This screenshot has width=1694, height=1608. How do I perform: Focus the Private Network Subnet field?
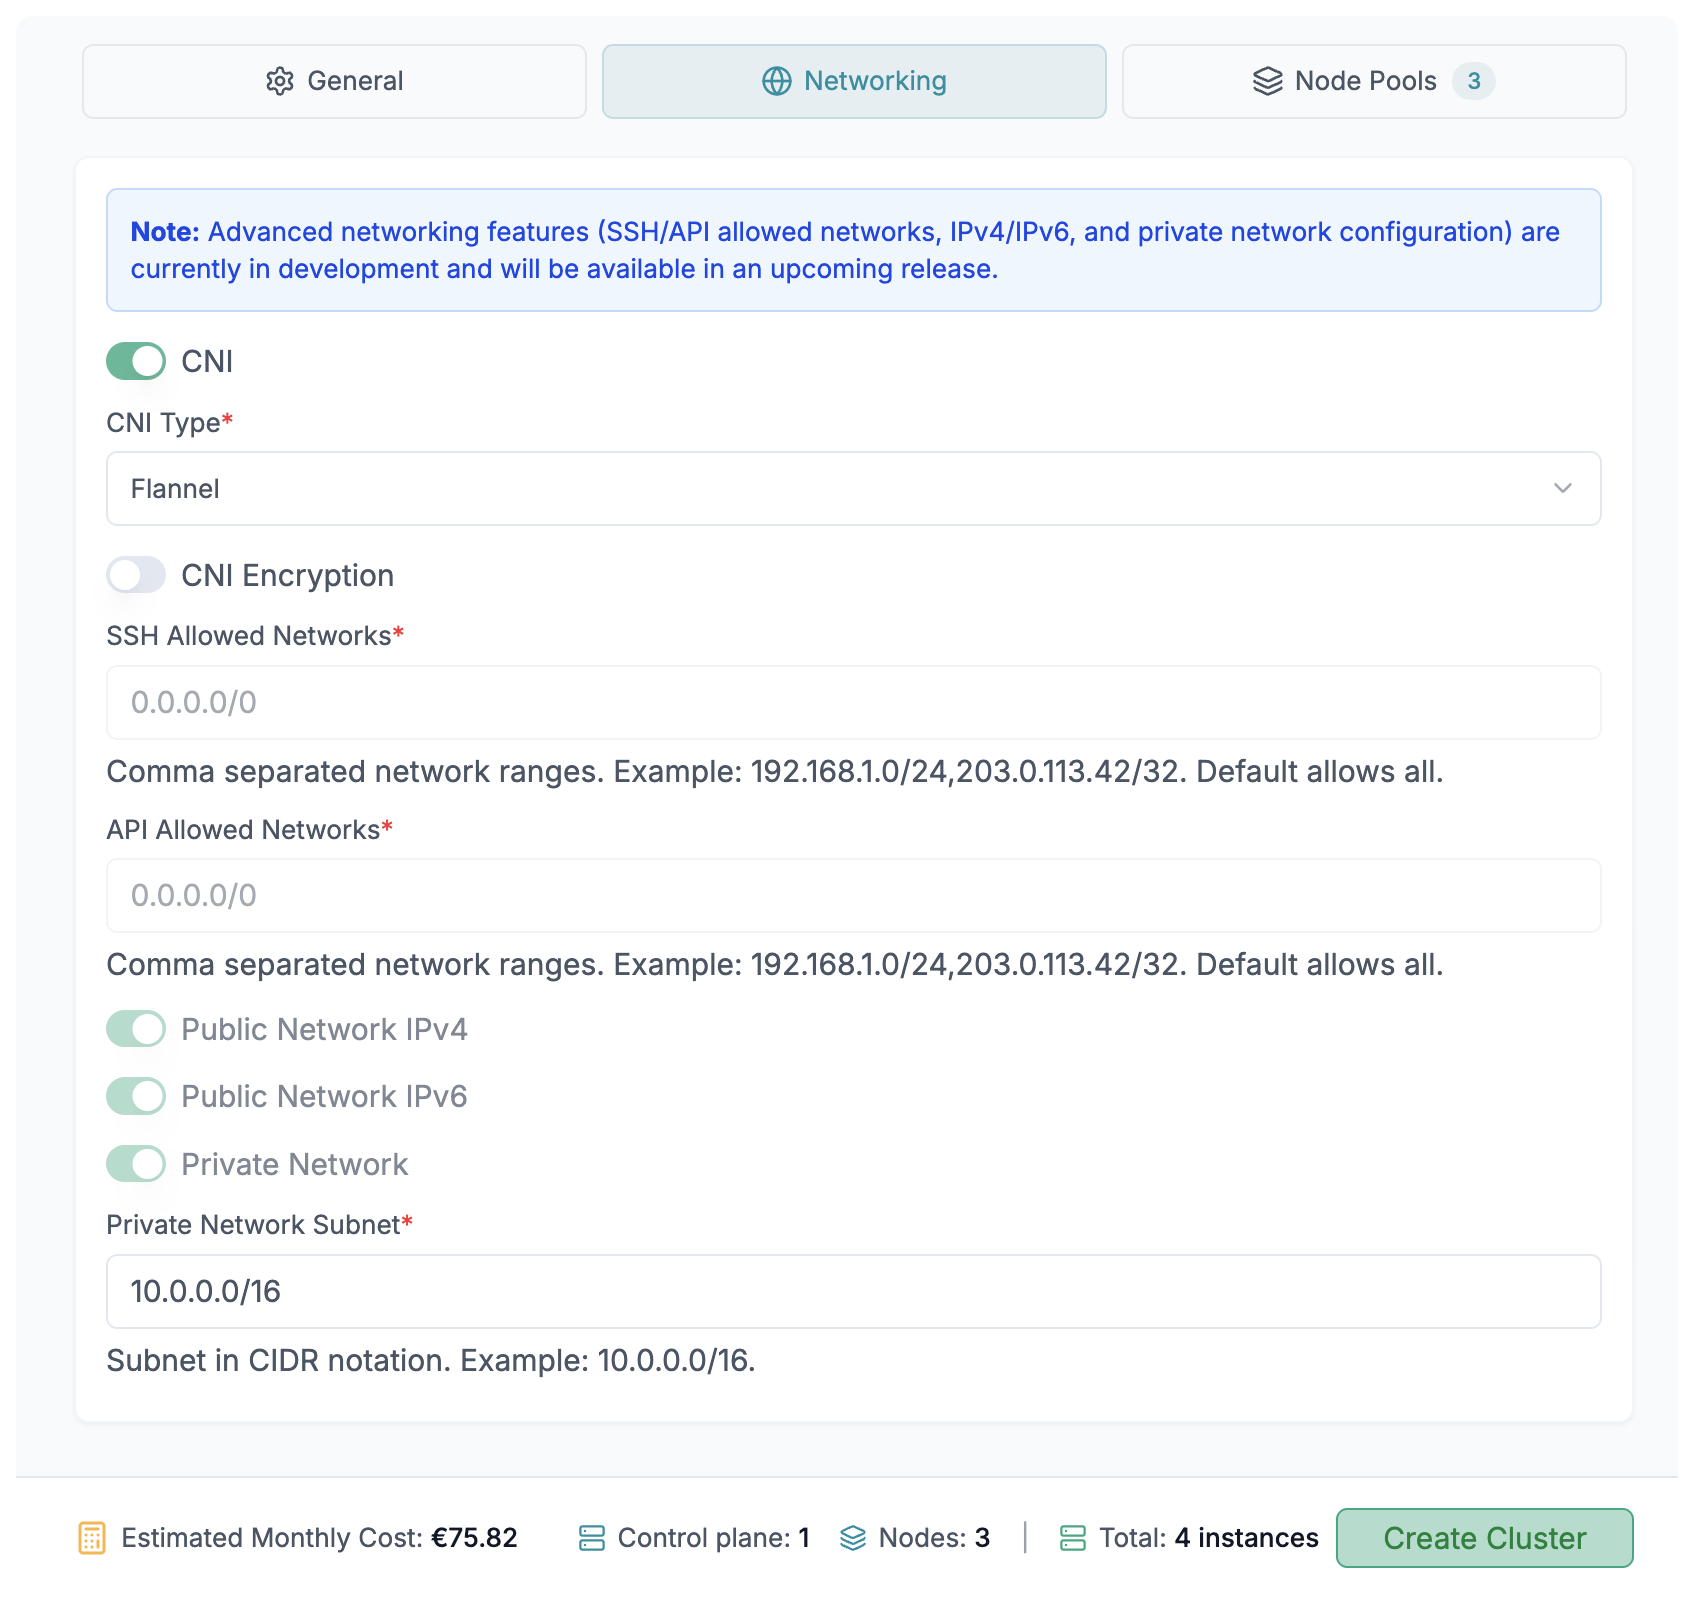pos(852,1292)
